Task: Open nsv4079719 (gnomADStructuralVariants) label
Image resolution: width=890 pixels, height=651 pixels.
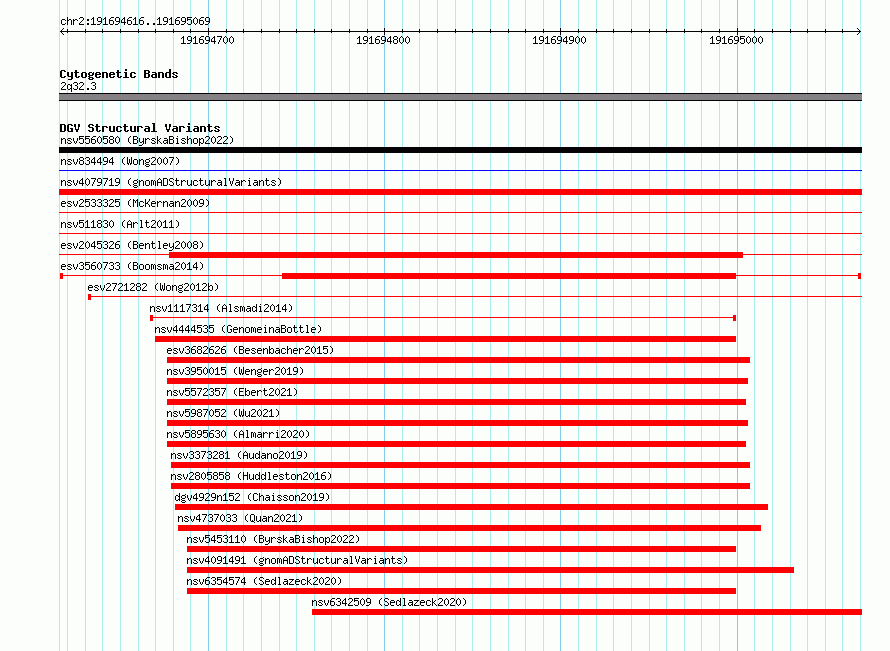Action: (x=171, y=182)
